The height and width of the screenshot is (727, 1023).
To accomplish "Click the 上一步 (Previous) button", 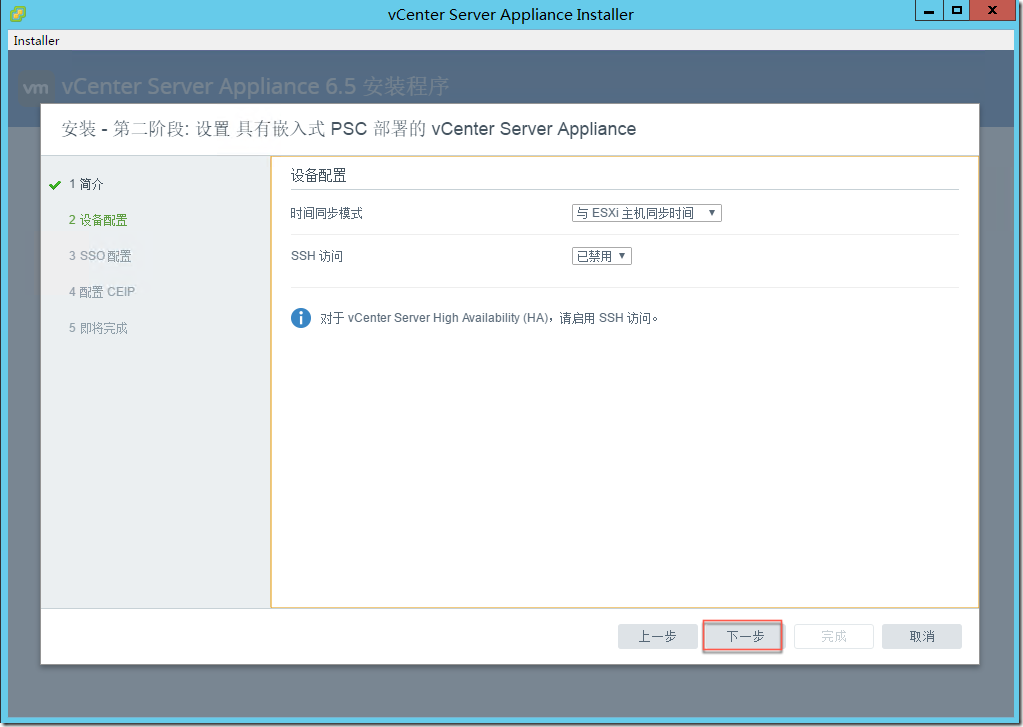I will pos(658,636).
